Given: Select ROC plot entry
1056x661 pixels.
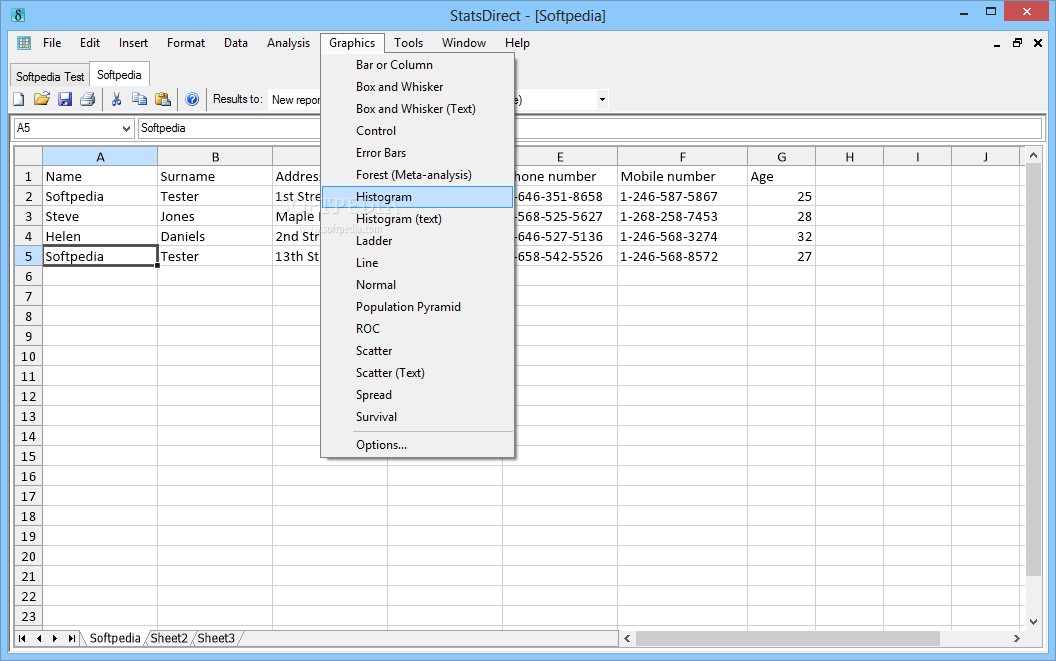Looking at the screenshot, I should coord(418,329).
